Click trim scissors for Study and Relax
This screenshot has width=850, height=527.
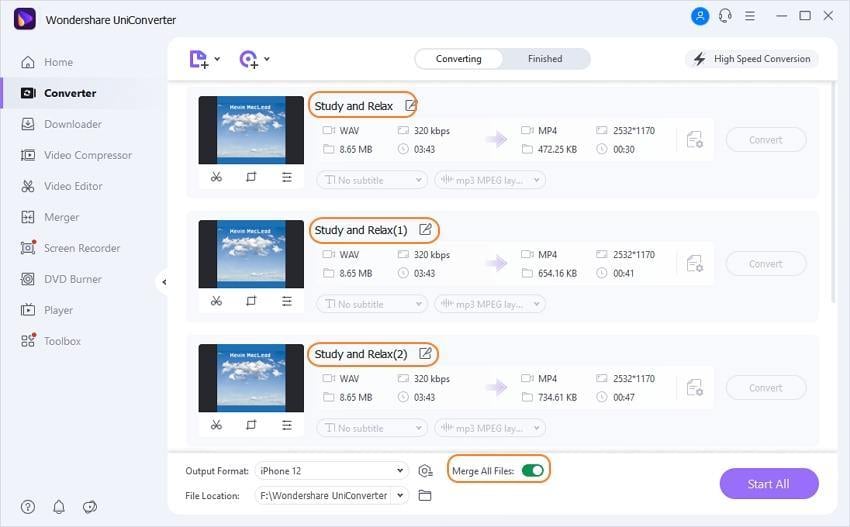tap(216, 177)
